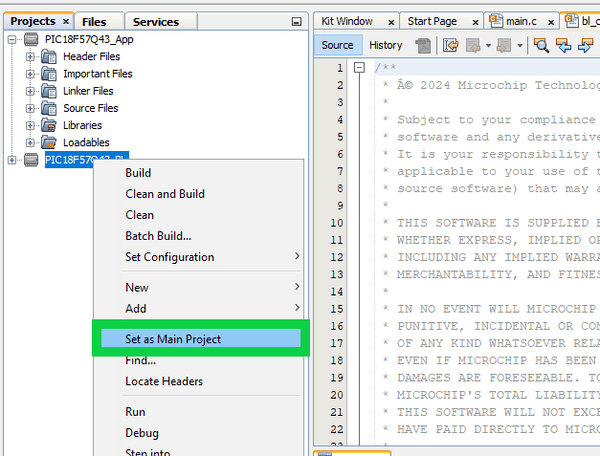Expand the Source Files folder
Viewport: 600px width, 456px height.
point(30,108)
